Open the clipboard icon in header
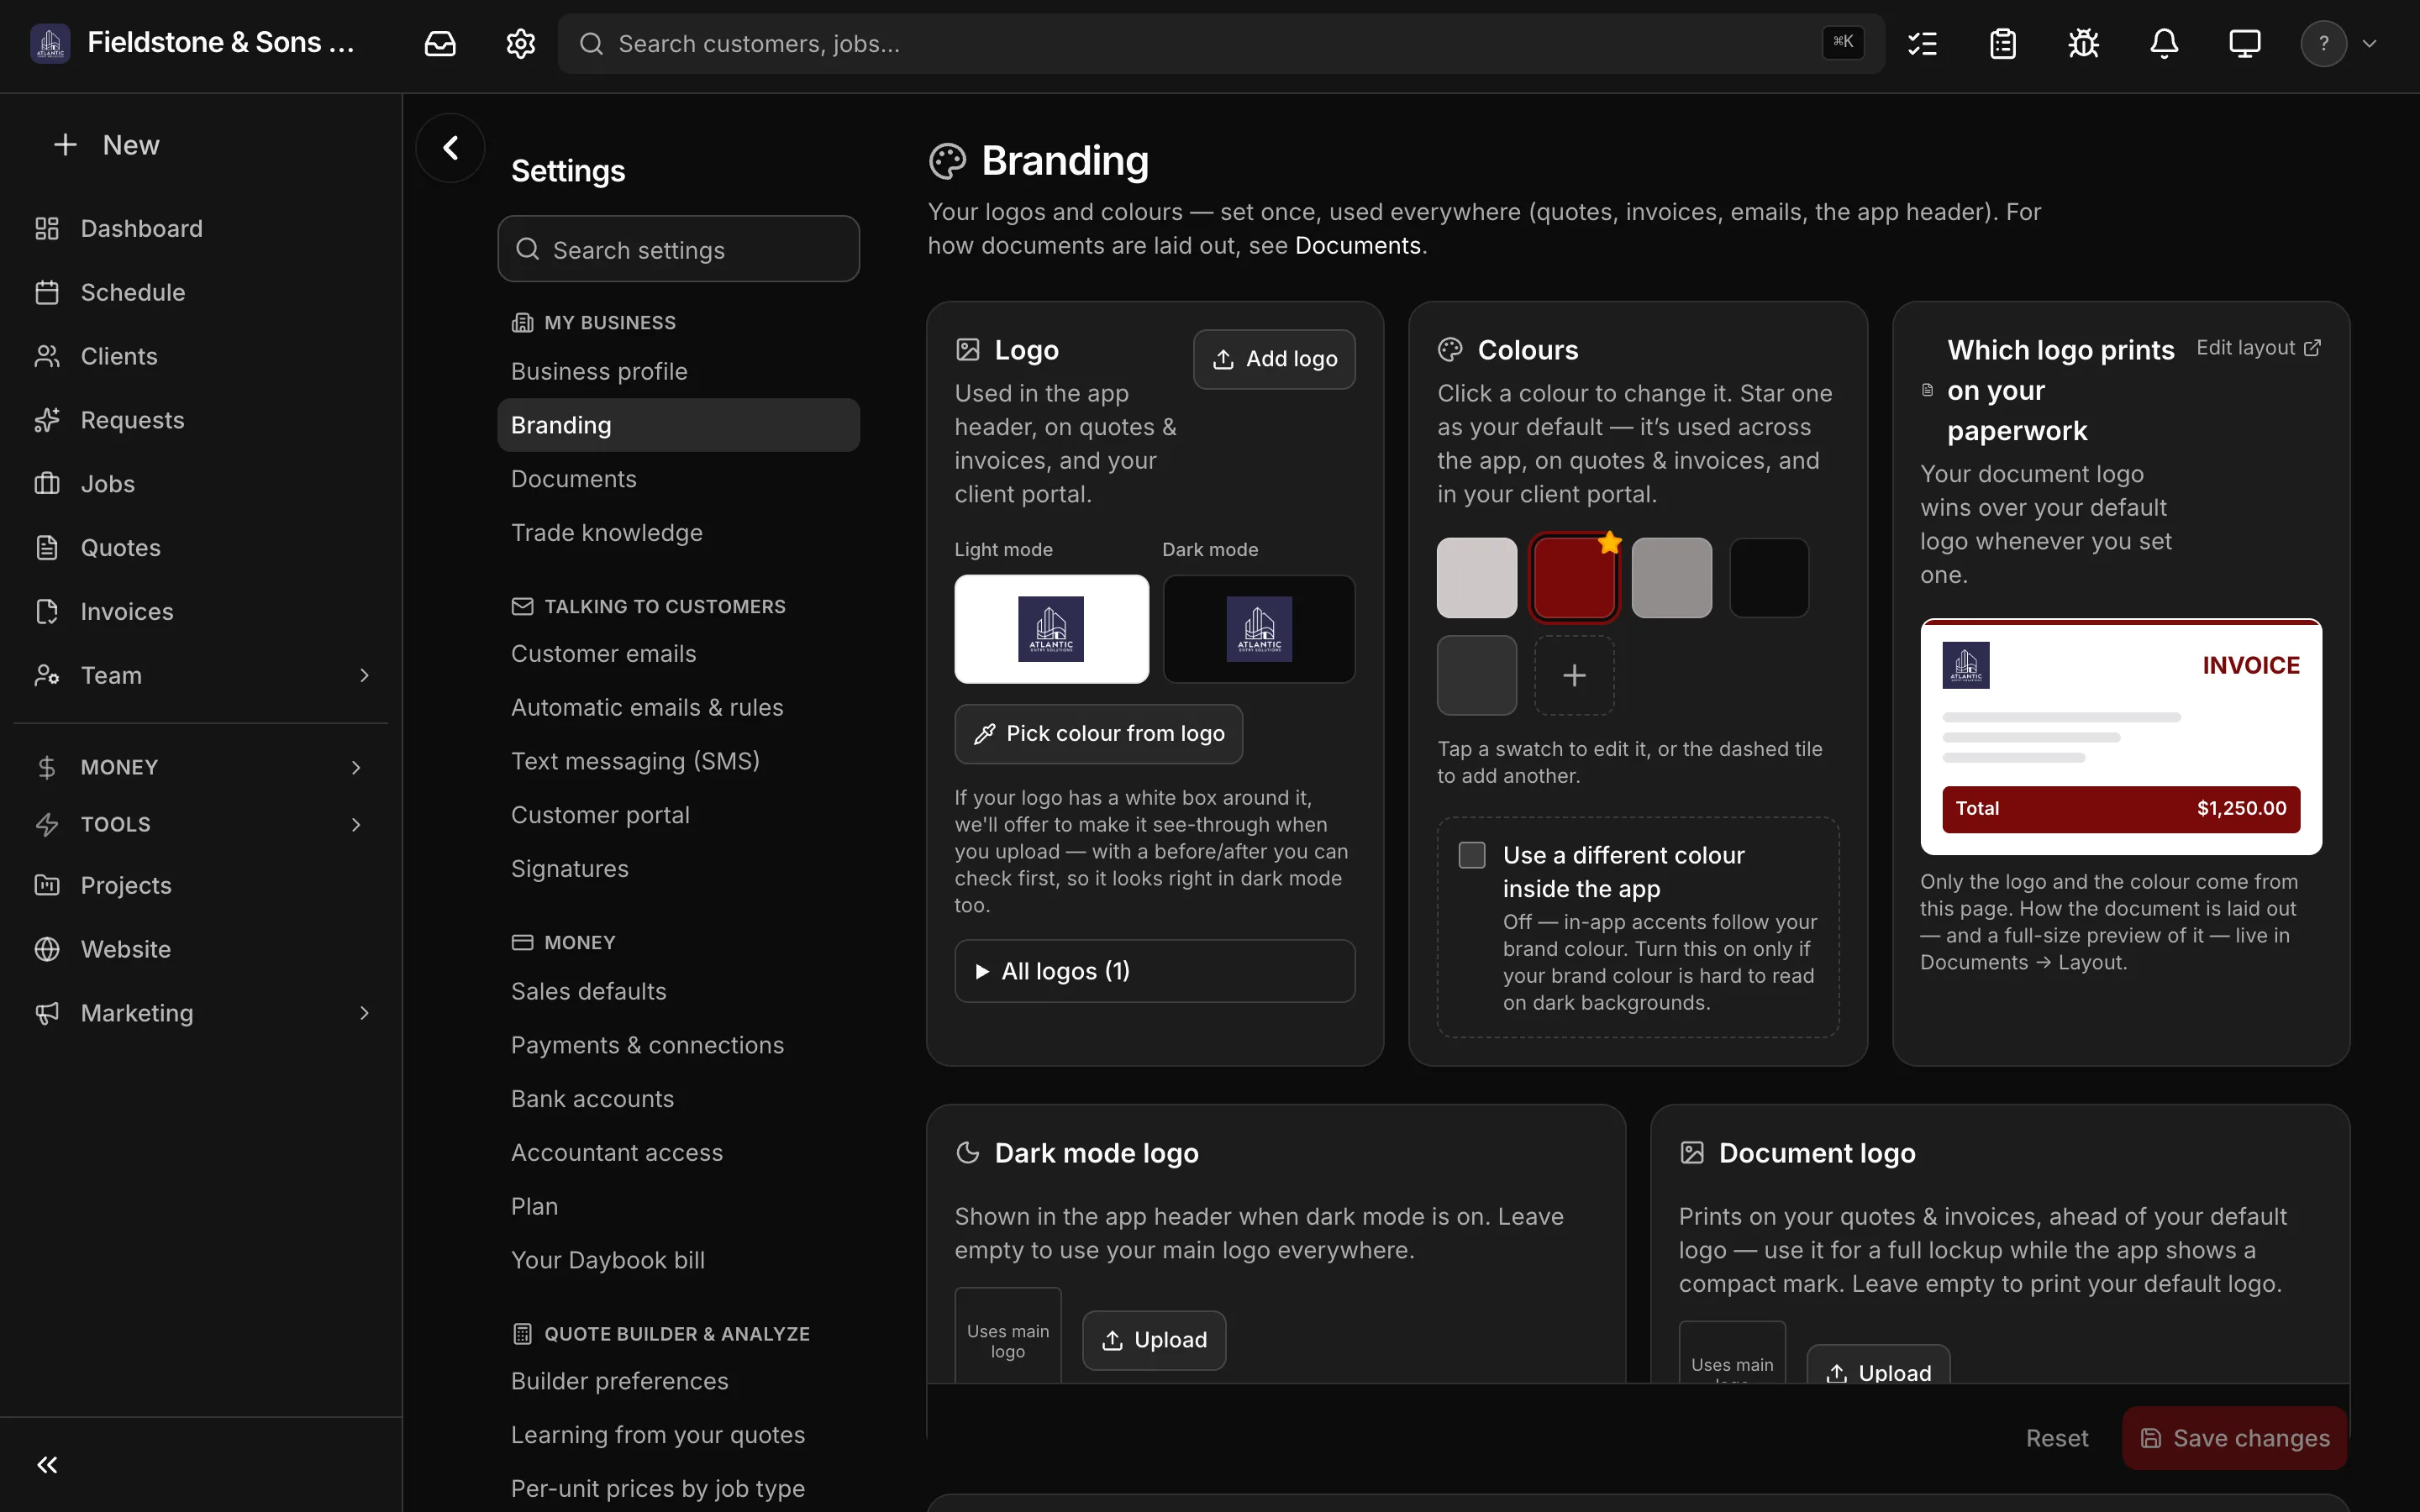 click(2003, 44)
